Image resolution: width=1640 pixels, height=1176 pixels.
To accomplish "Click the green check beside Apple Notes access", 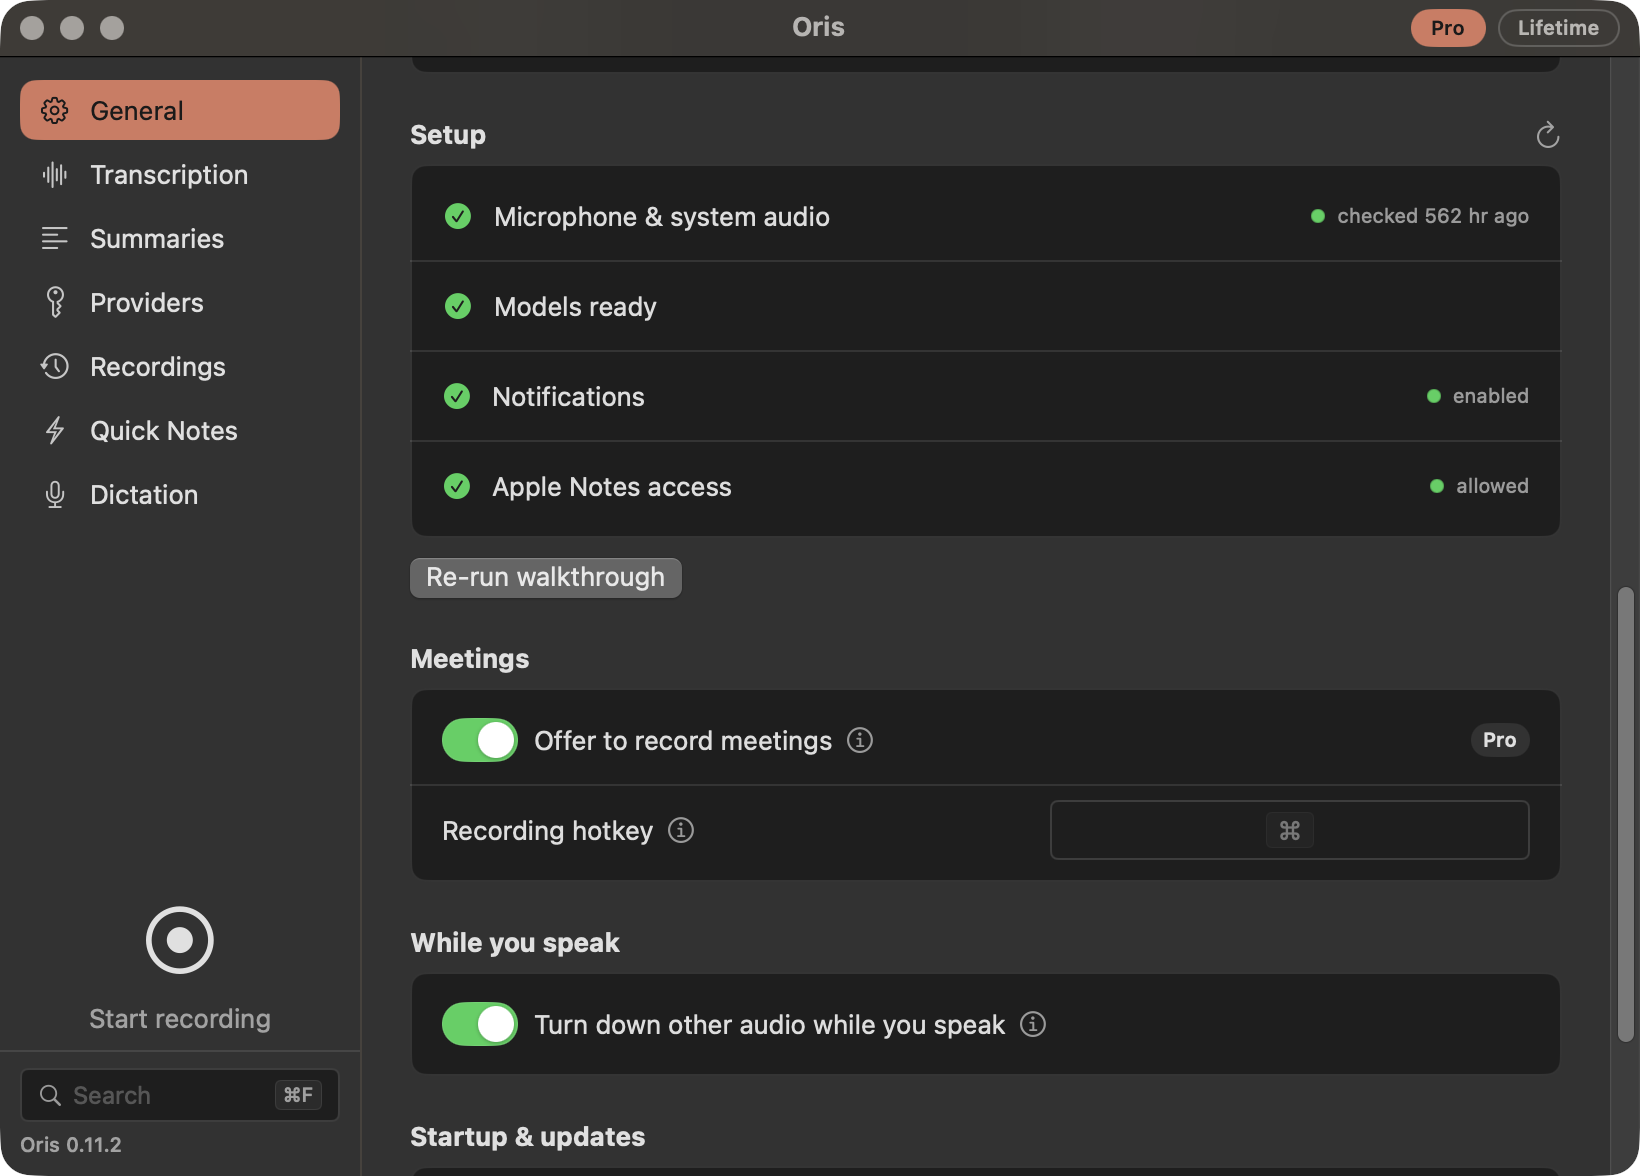I will coord(457,486).
